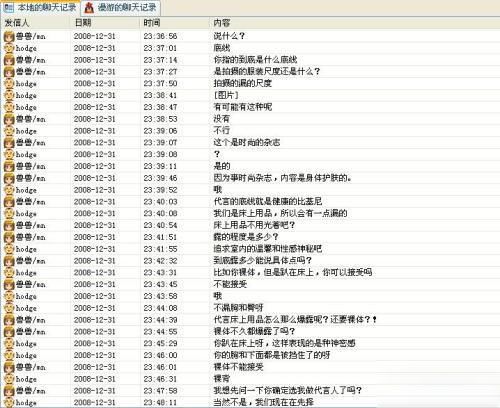
Task: Click hodge avatar in 23:41:55 row
Action: pyautogui.click(x=9, y=249)
